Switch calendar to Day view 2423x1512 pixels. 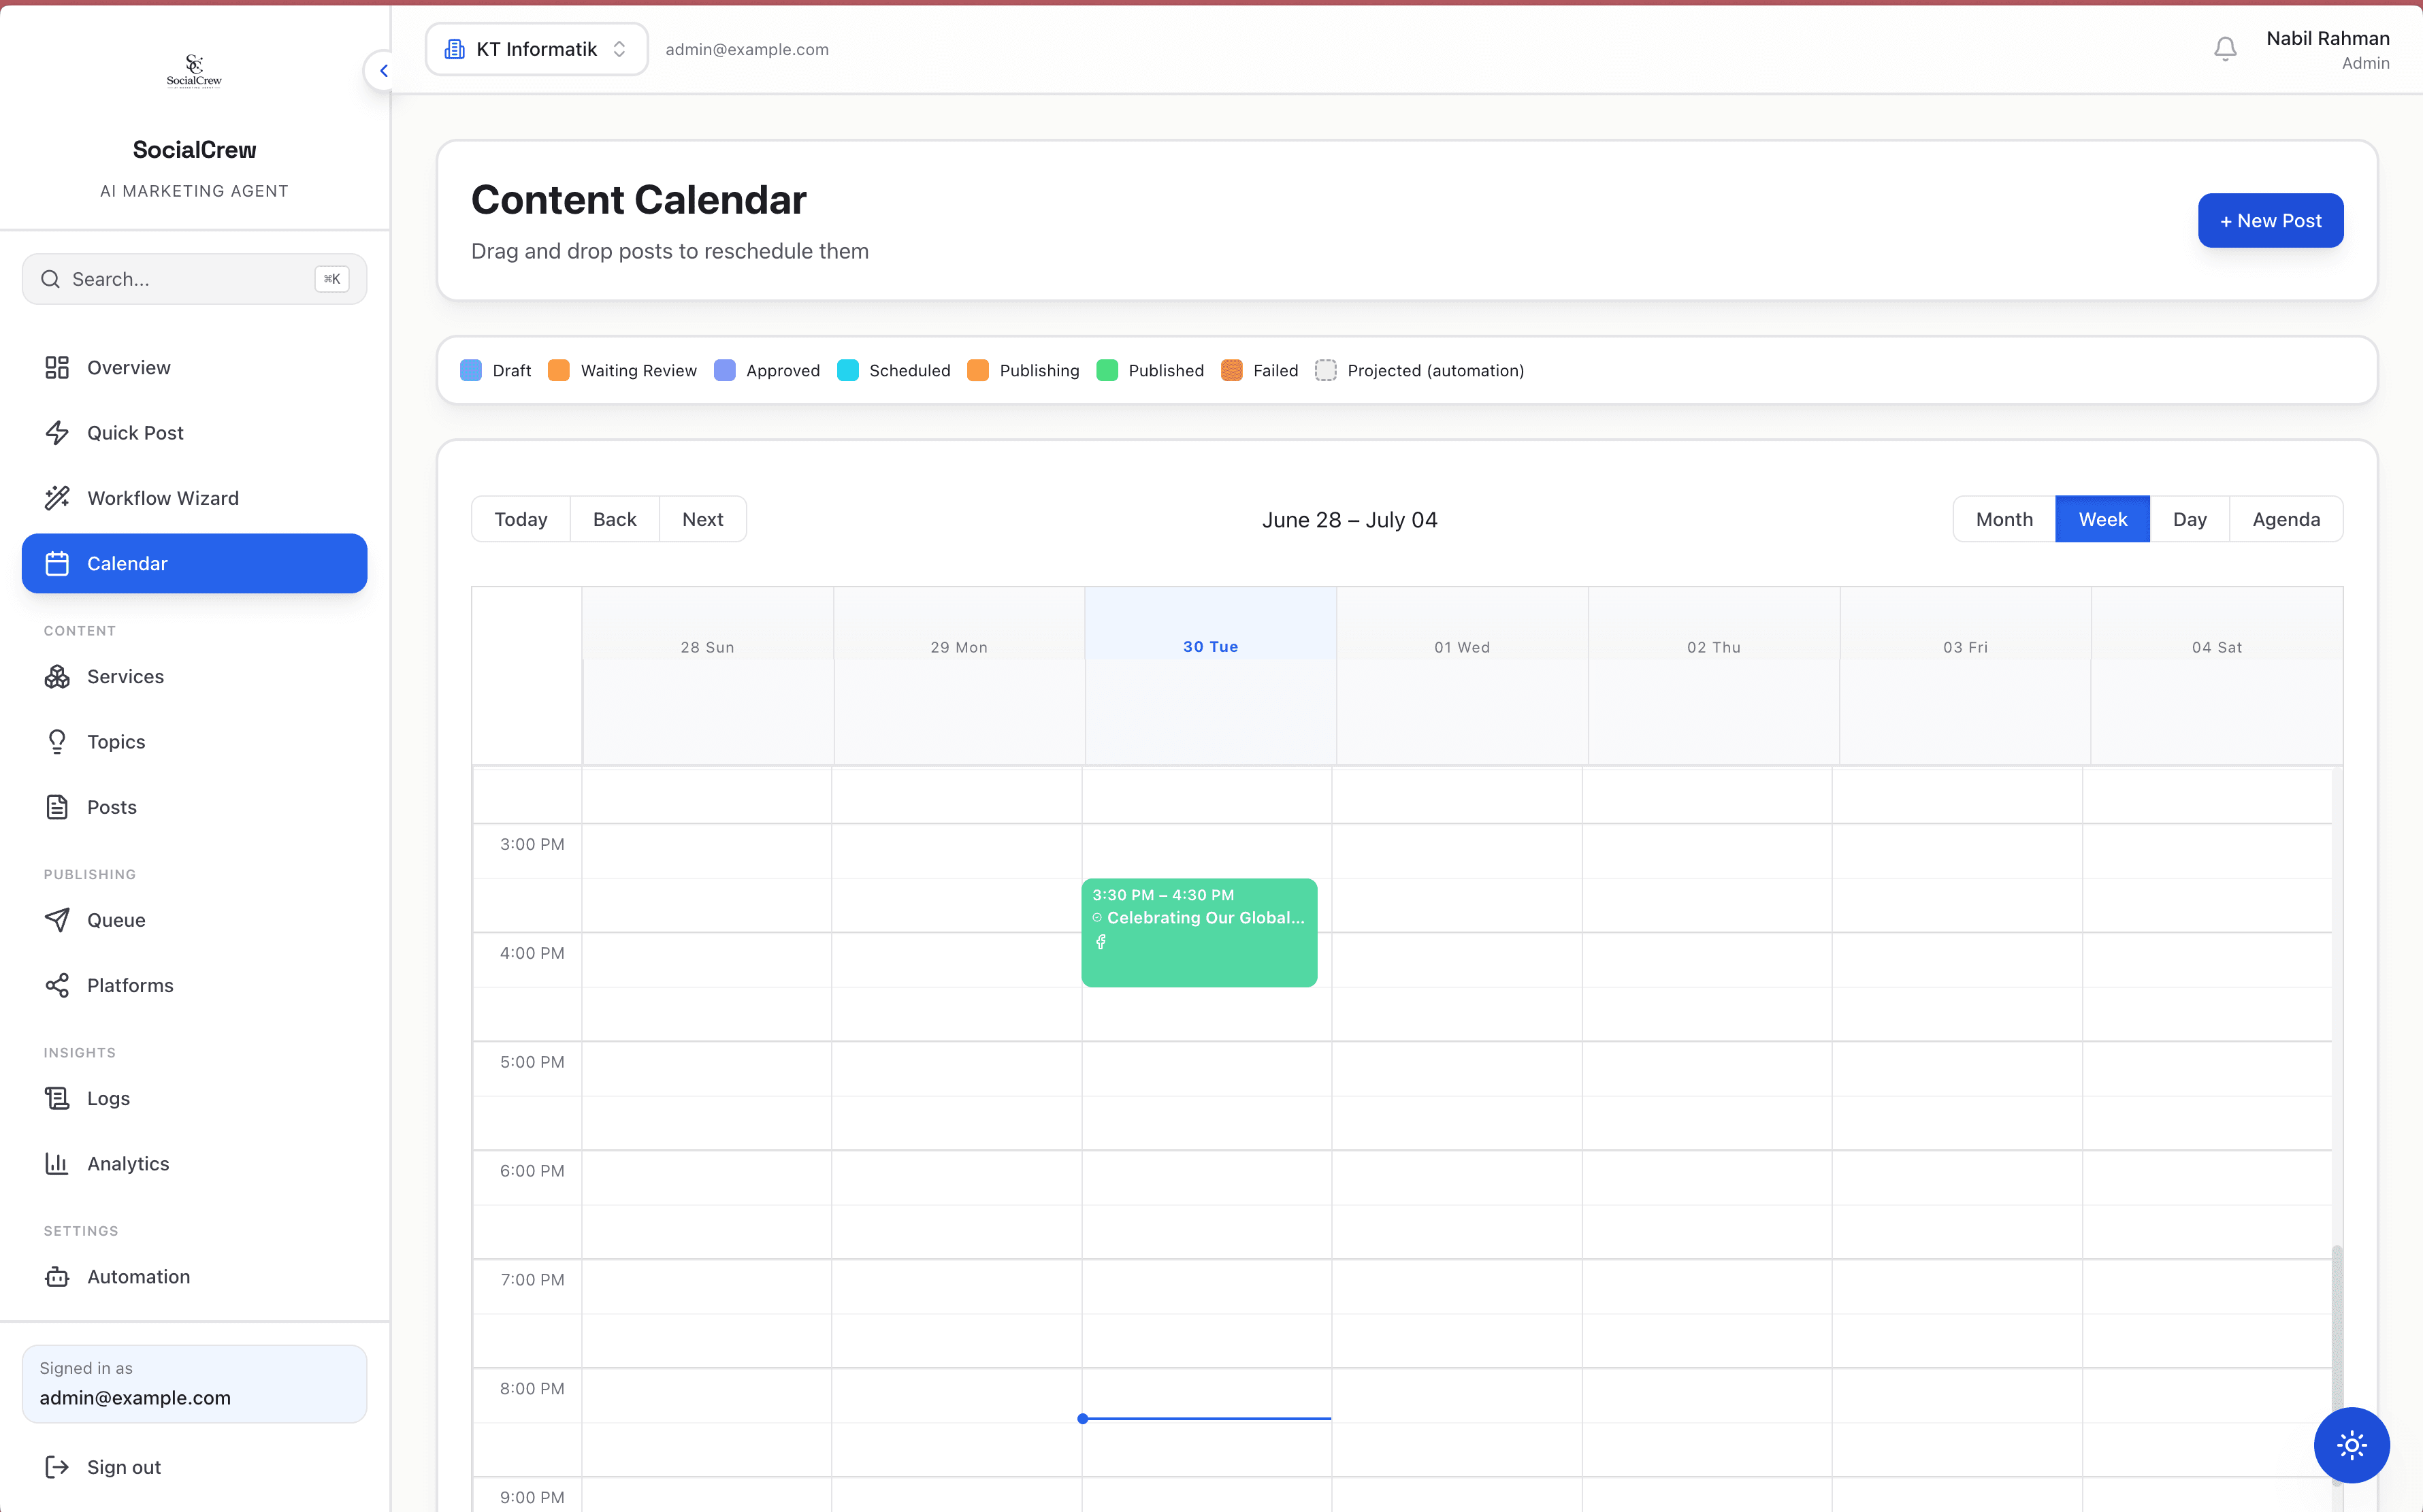click(2189, 519)
